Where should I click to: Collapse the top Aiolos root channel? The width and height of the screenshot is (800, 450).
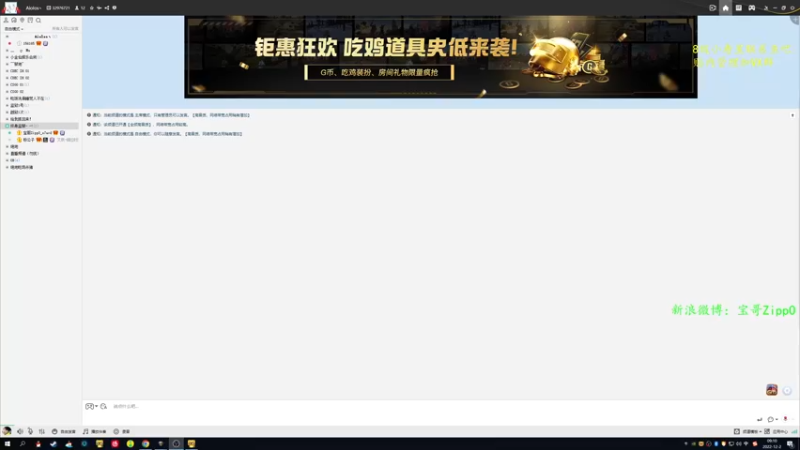click(7, 37)
